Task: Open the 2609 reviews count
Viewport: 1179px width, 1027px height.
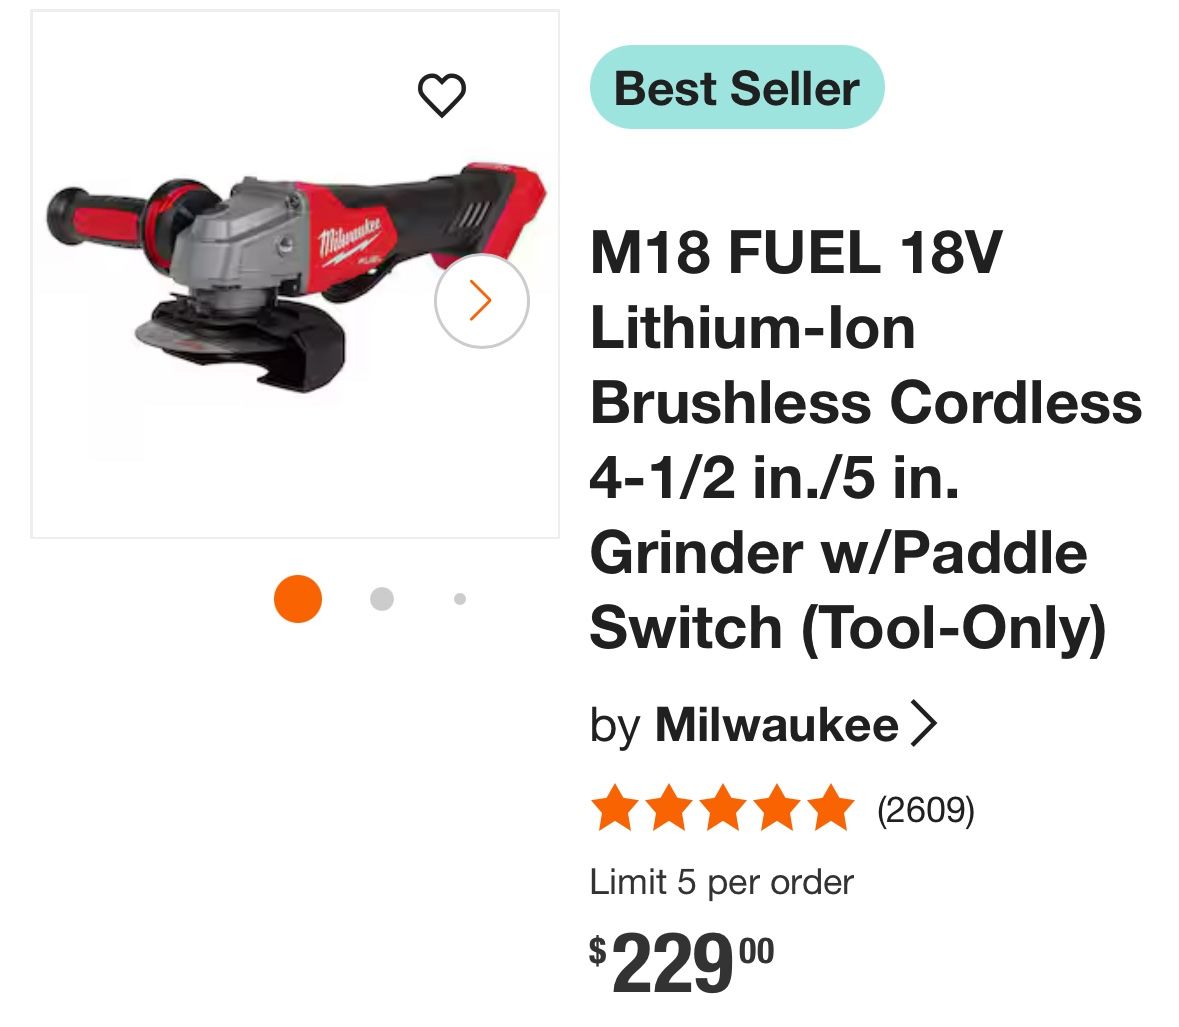Action: tap(925, 809)
